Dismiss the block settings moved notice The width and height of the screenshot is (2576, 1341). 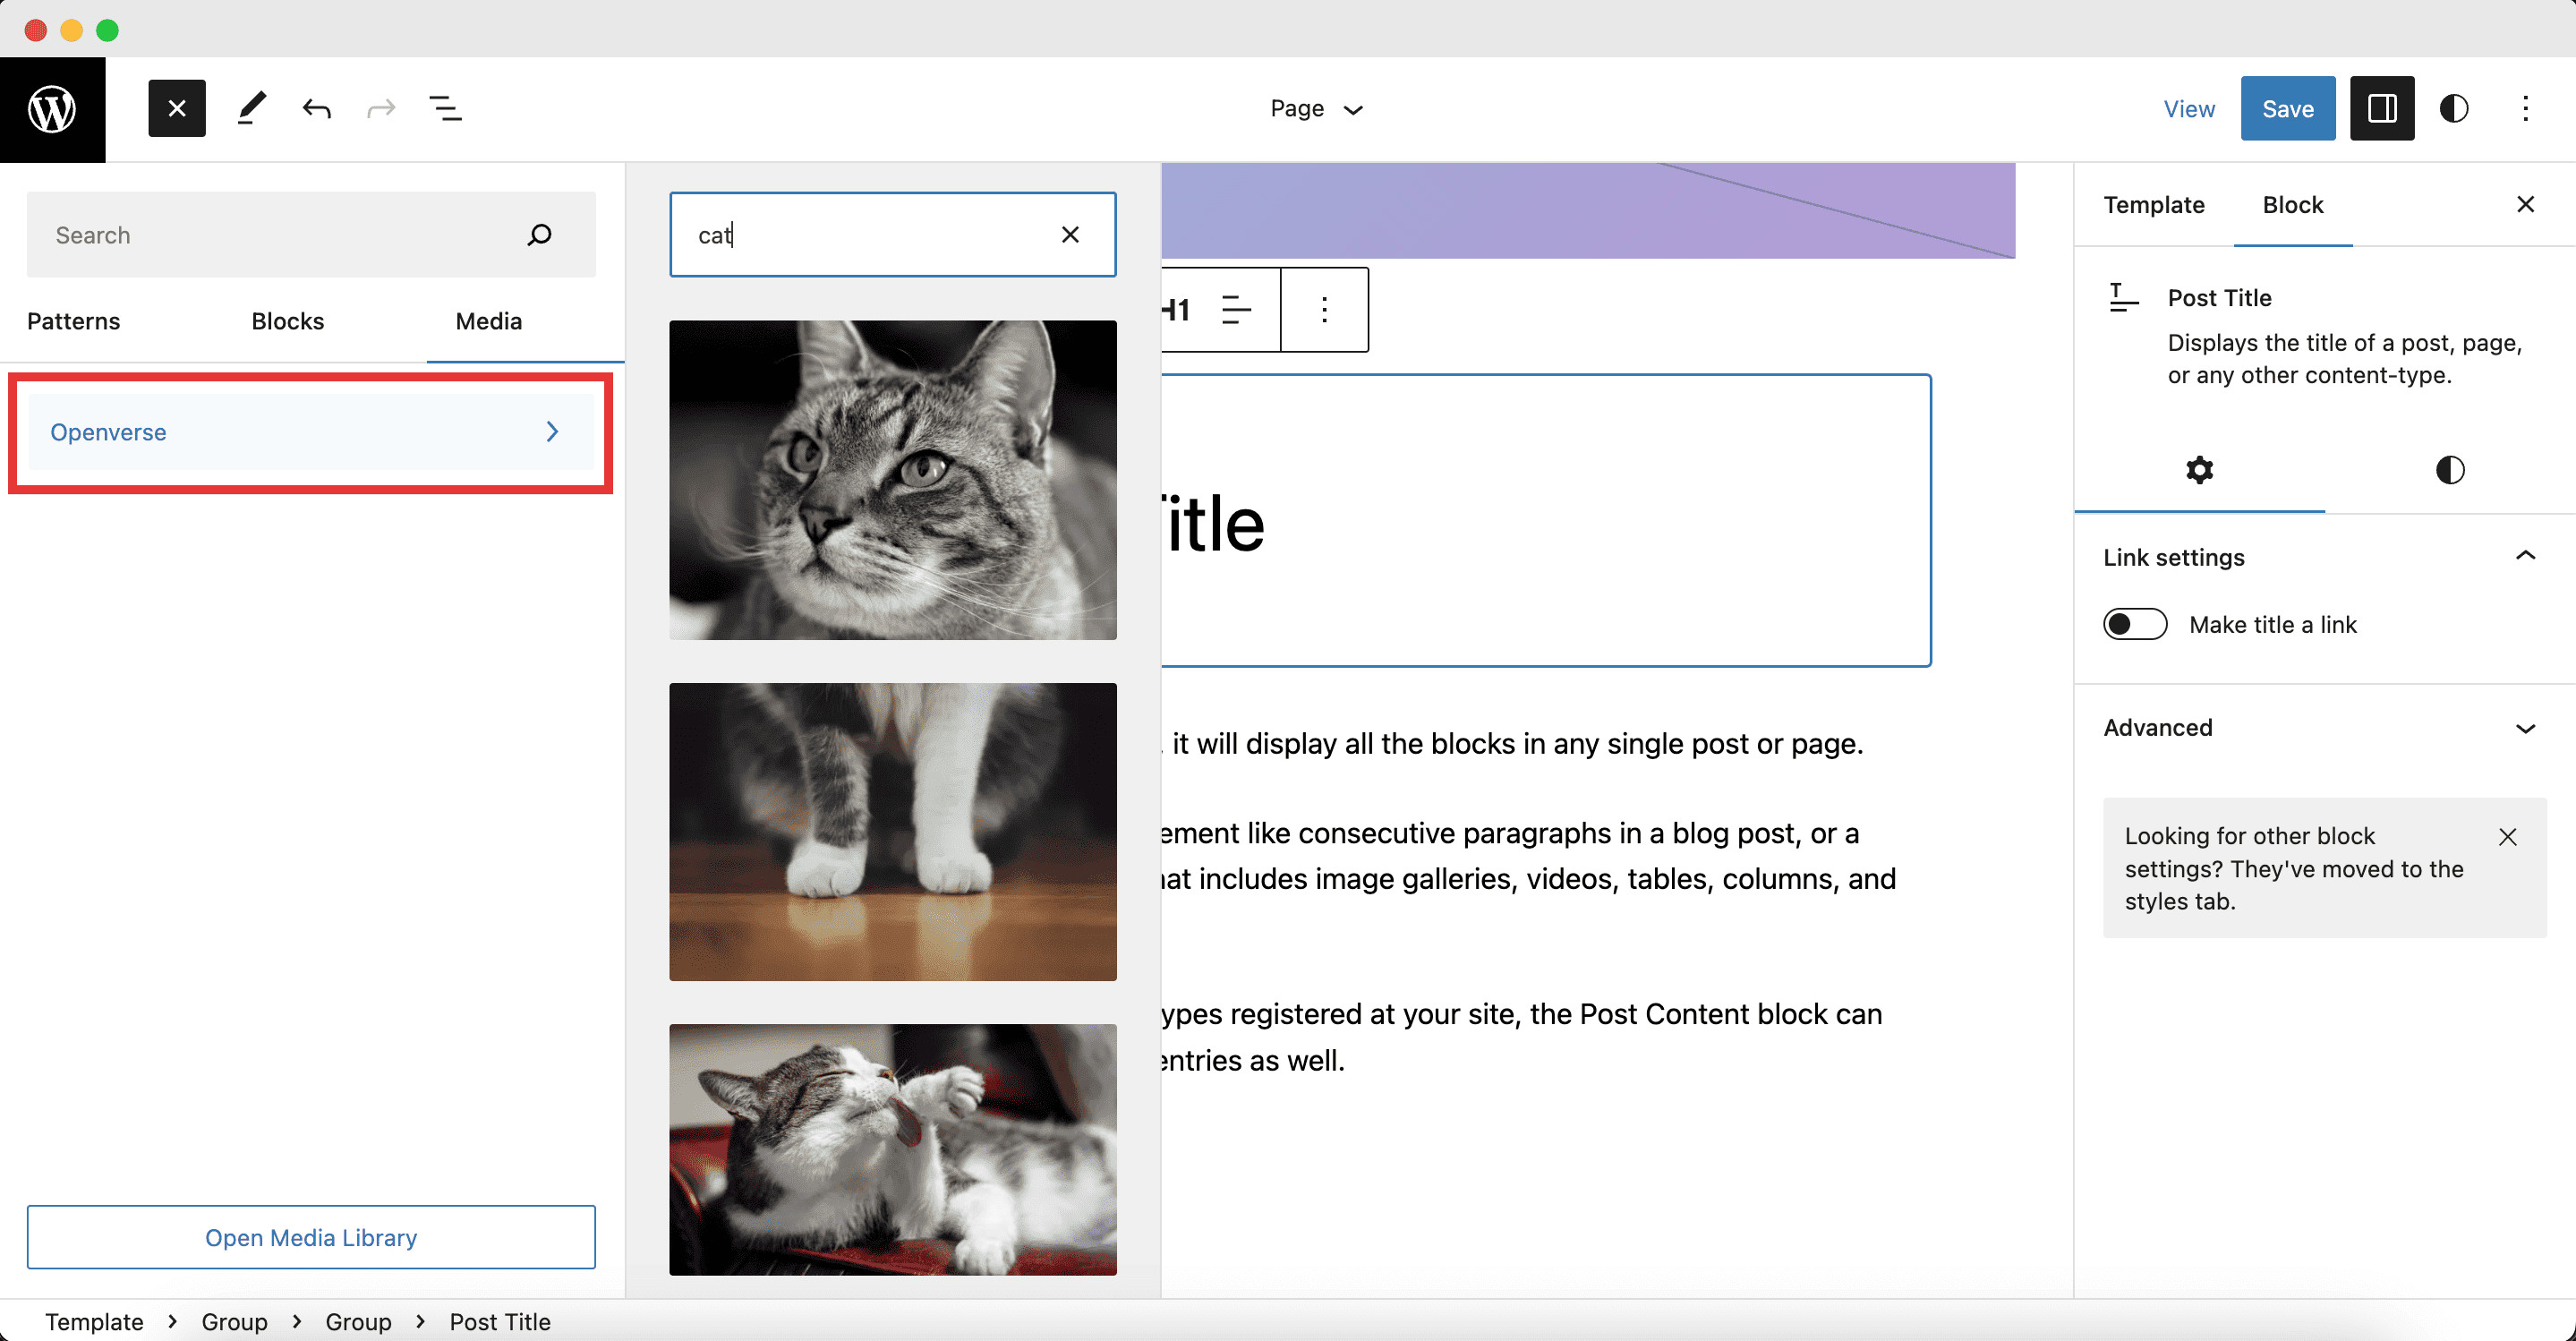(2508, 837)
